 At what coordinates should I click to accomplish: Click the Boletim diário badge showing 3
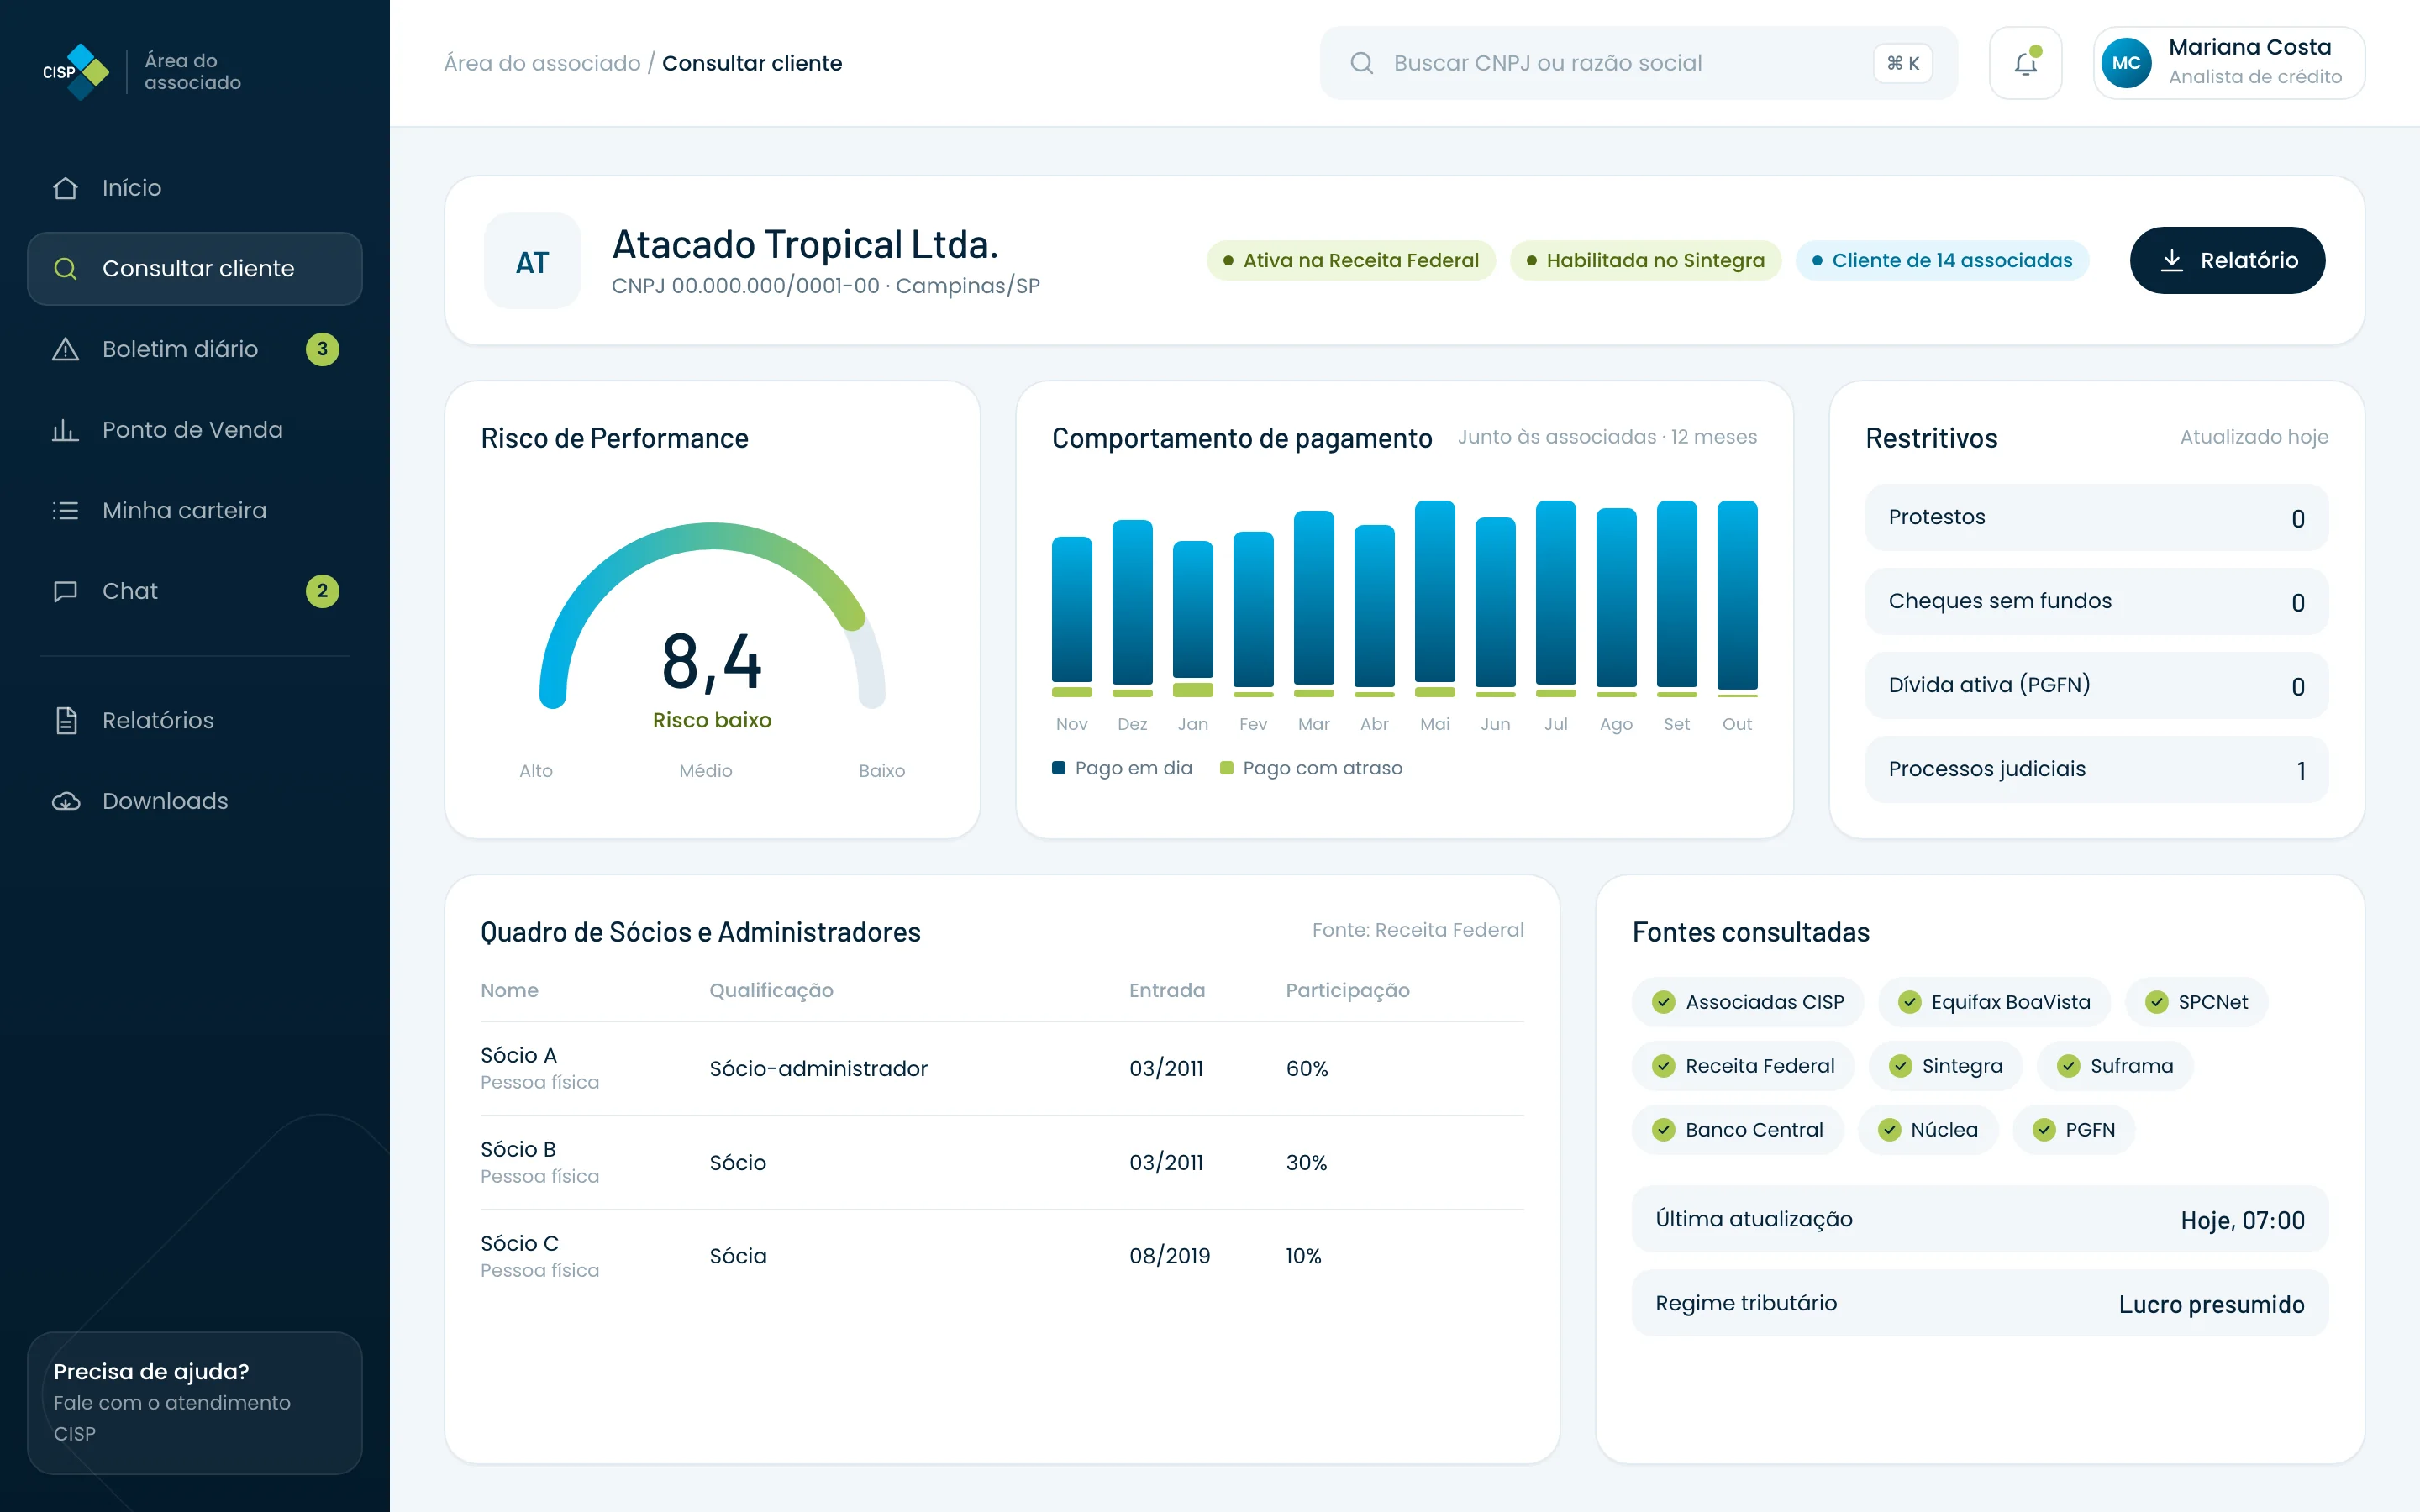(322, 349)
